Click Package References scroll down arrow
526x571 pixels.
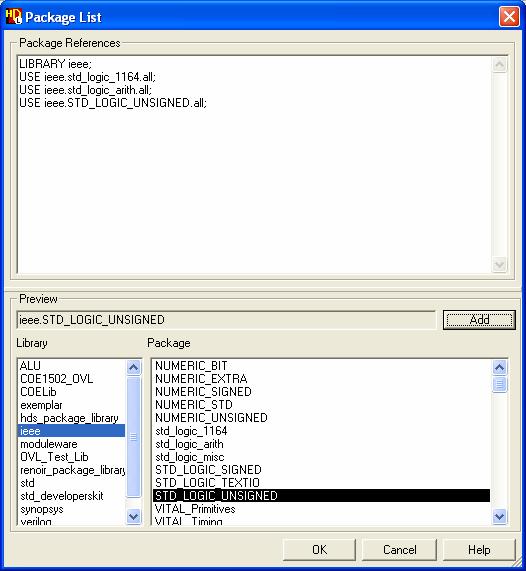(499, 265)
